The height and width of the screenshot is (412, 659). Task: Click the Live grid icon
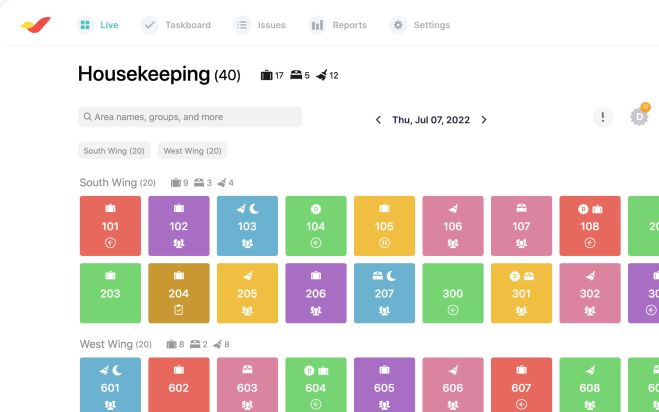85,25
